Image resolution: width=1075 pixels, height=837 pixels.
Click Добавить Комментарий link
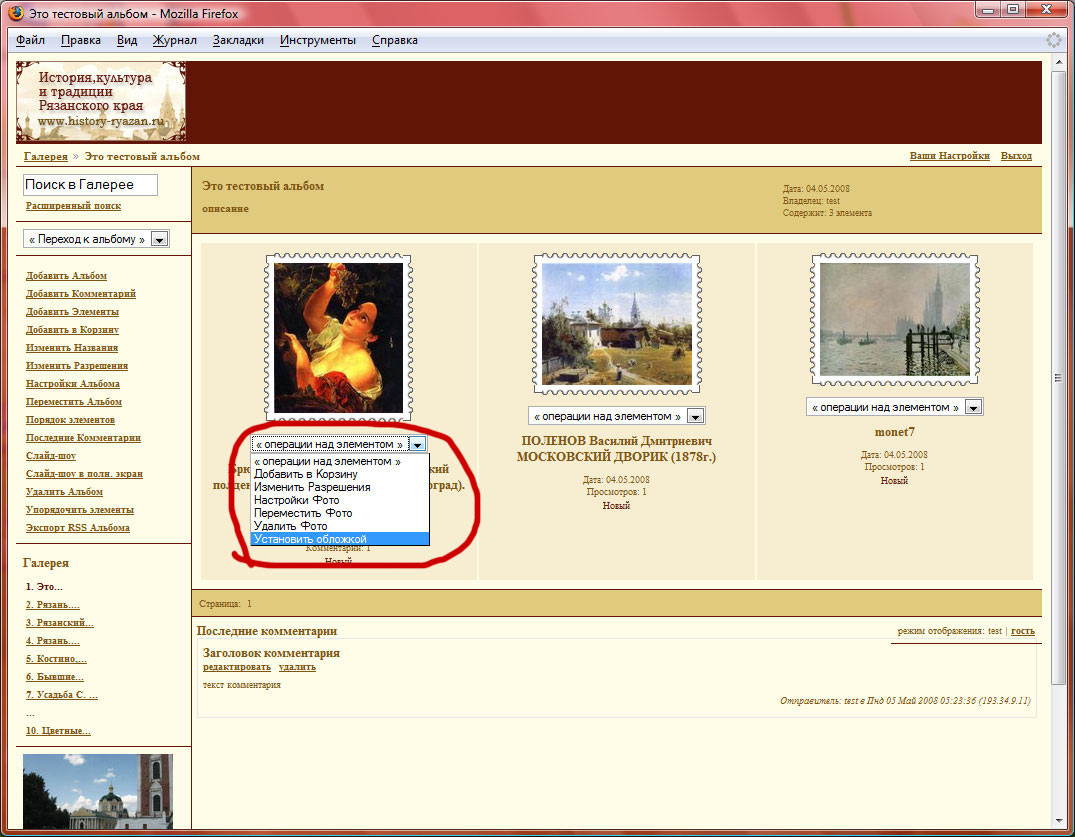[81, 293]
